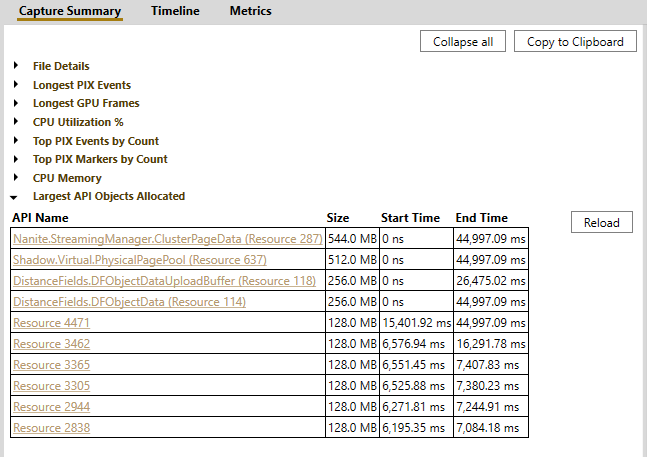The image size is (647, 457).
Task: Open the Resource 2944 link
Action: pyautogui.click(x=51, y=407)
